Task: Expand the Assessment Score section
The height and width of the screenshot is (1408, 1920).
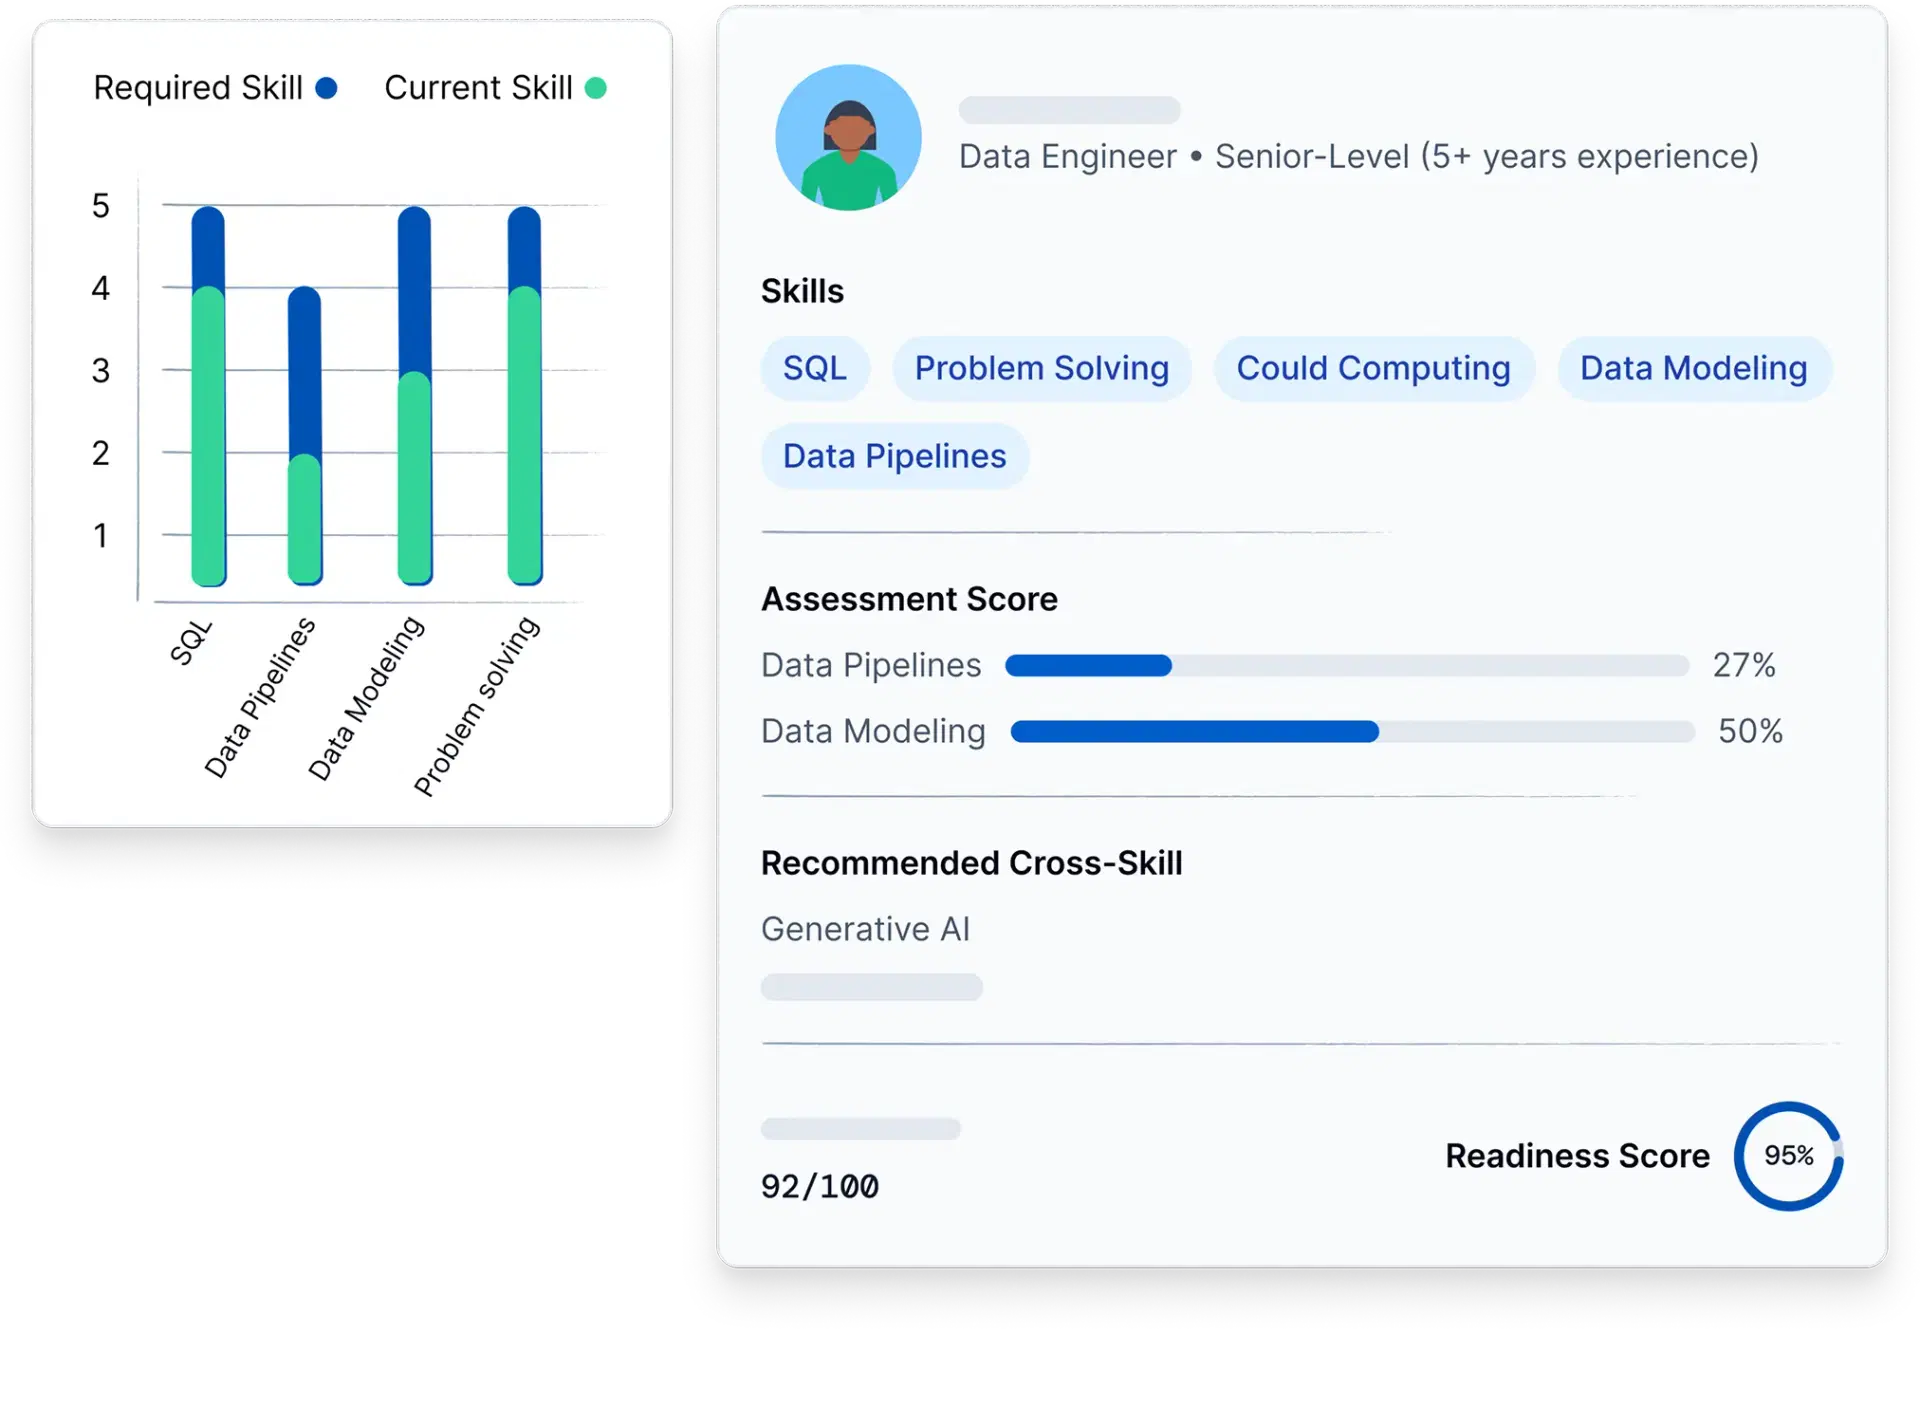Action: [x=909, y=598]
